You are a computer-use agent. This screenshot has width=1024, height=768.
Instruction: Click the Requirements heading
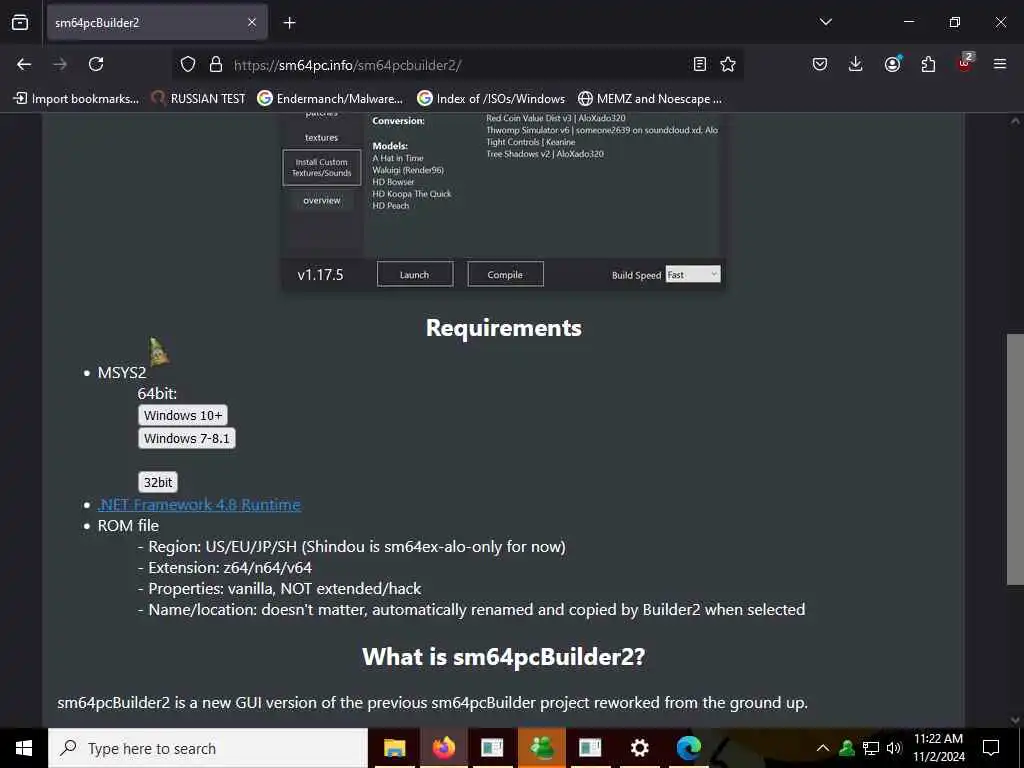pyautogui.click(x=504, y=328)
